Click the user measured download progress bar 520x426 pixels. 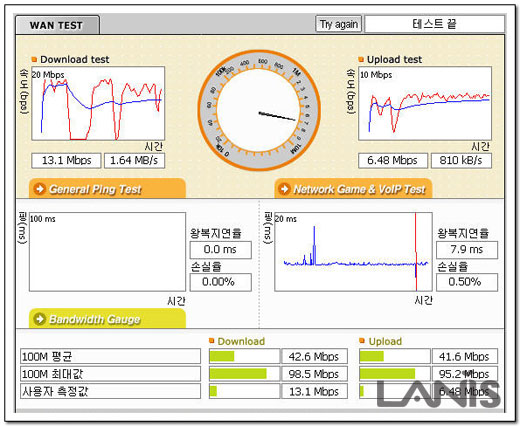(x=244, y=391)
